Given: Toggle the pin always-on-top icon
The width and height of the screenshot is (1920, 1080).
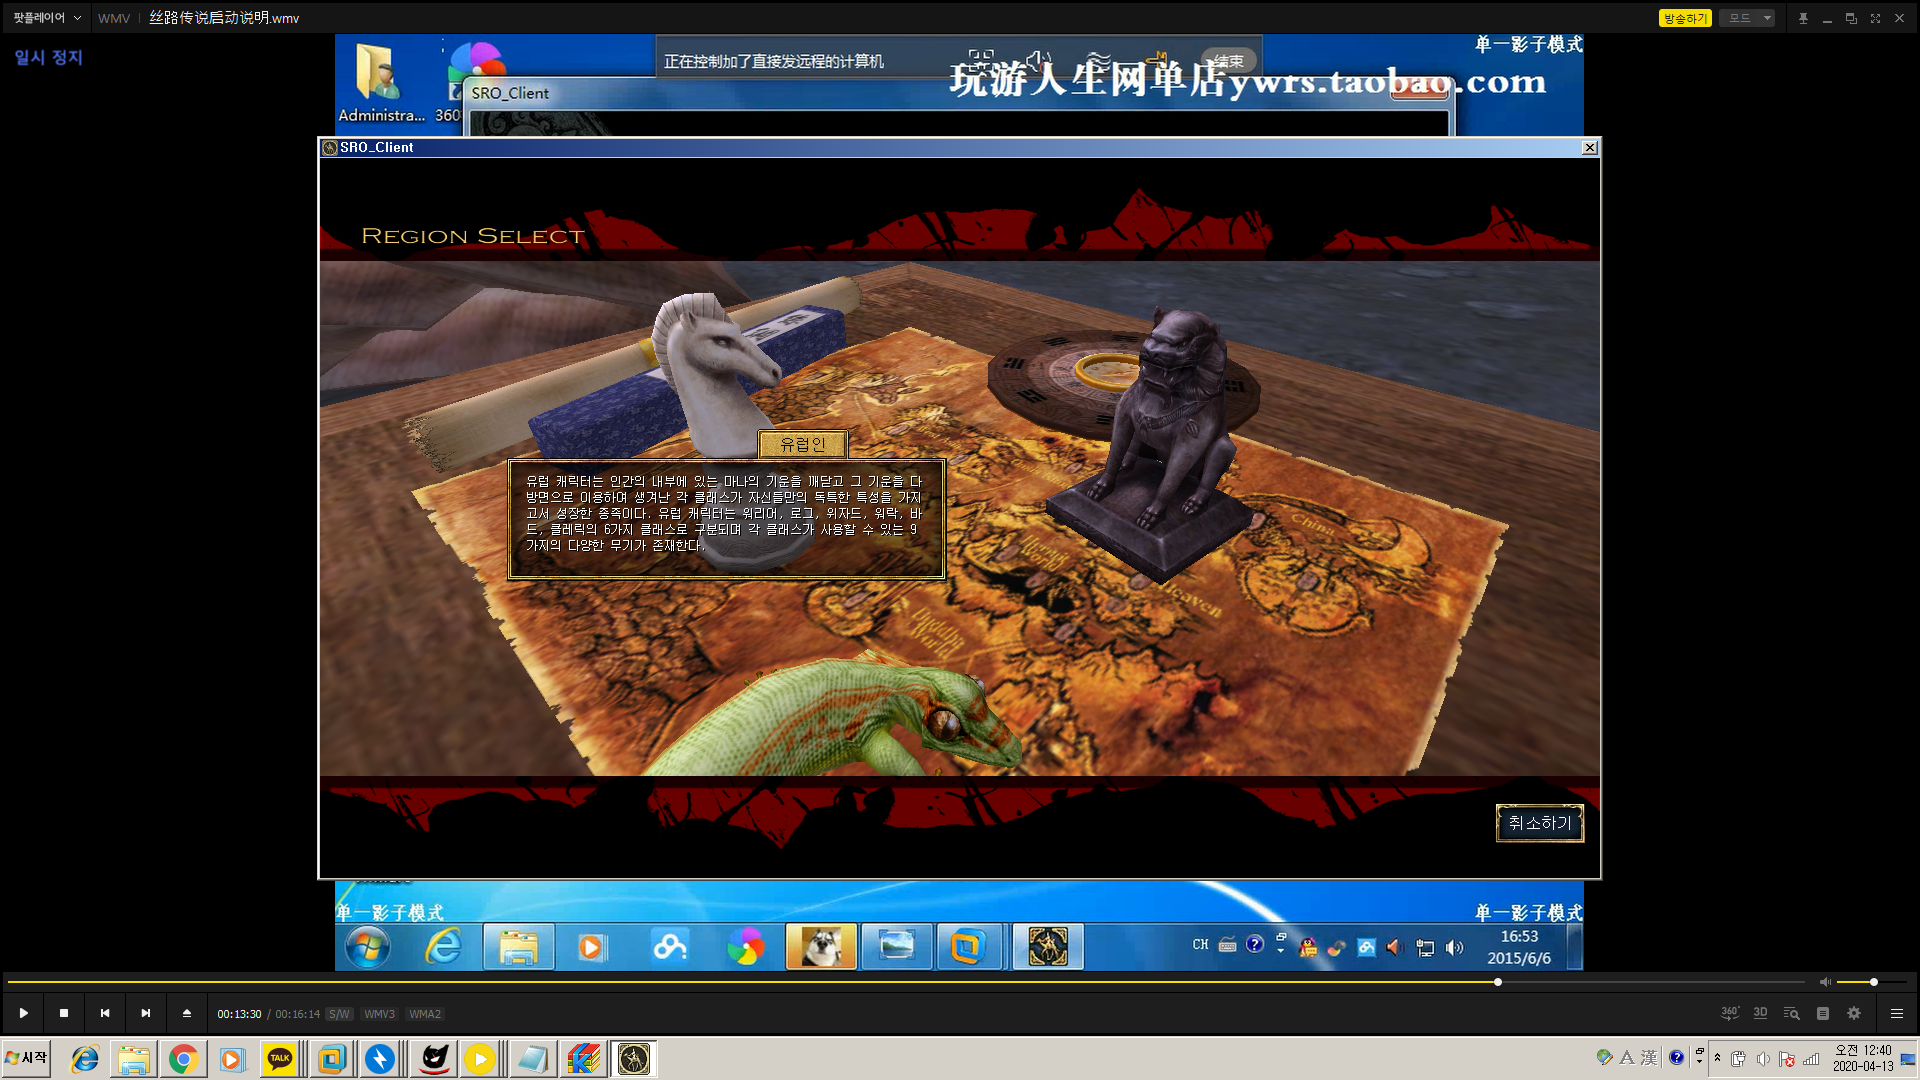Looking at the screenshot, I should click(1803, 18).
